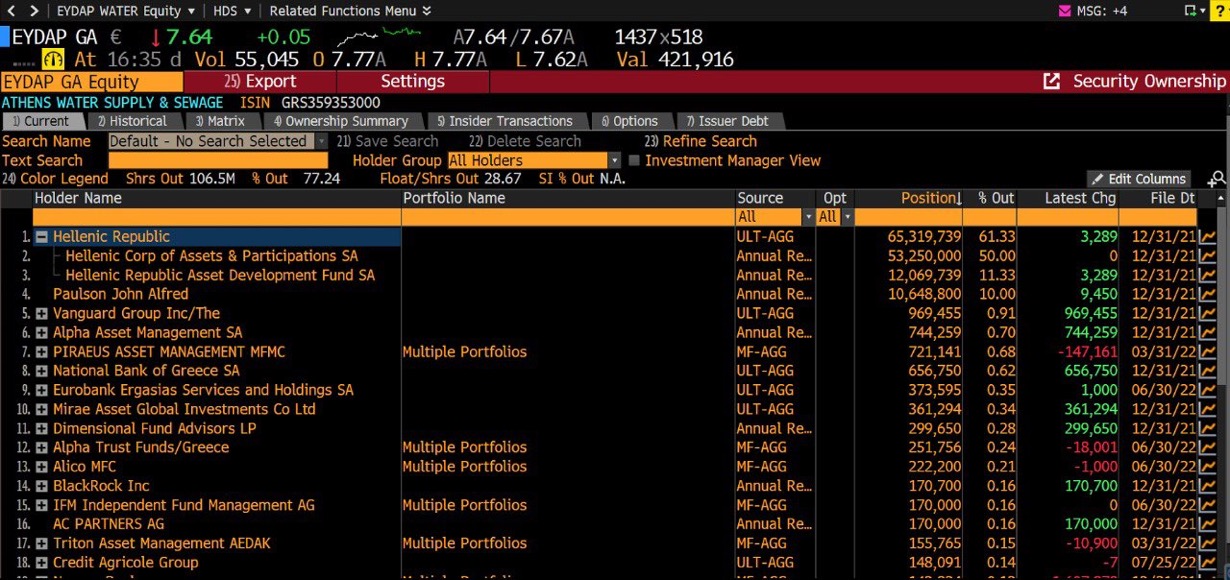Expand Vanguard Group Inc/The row
Image resolution: width=1230 pixels, height=580 pixels.
42,313
